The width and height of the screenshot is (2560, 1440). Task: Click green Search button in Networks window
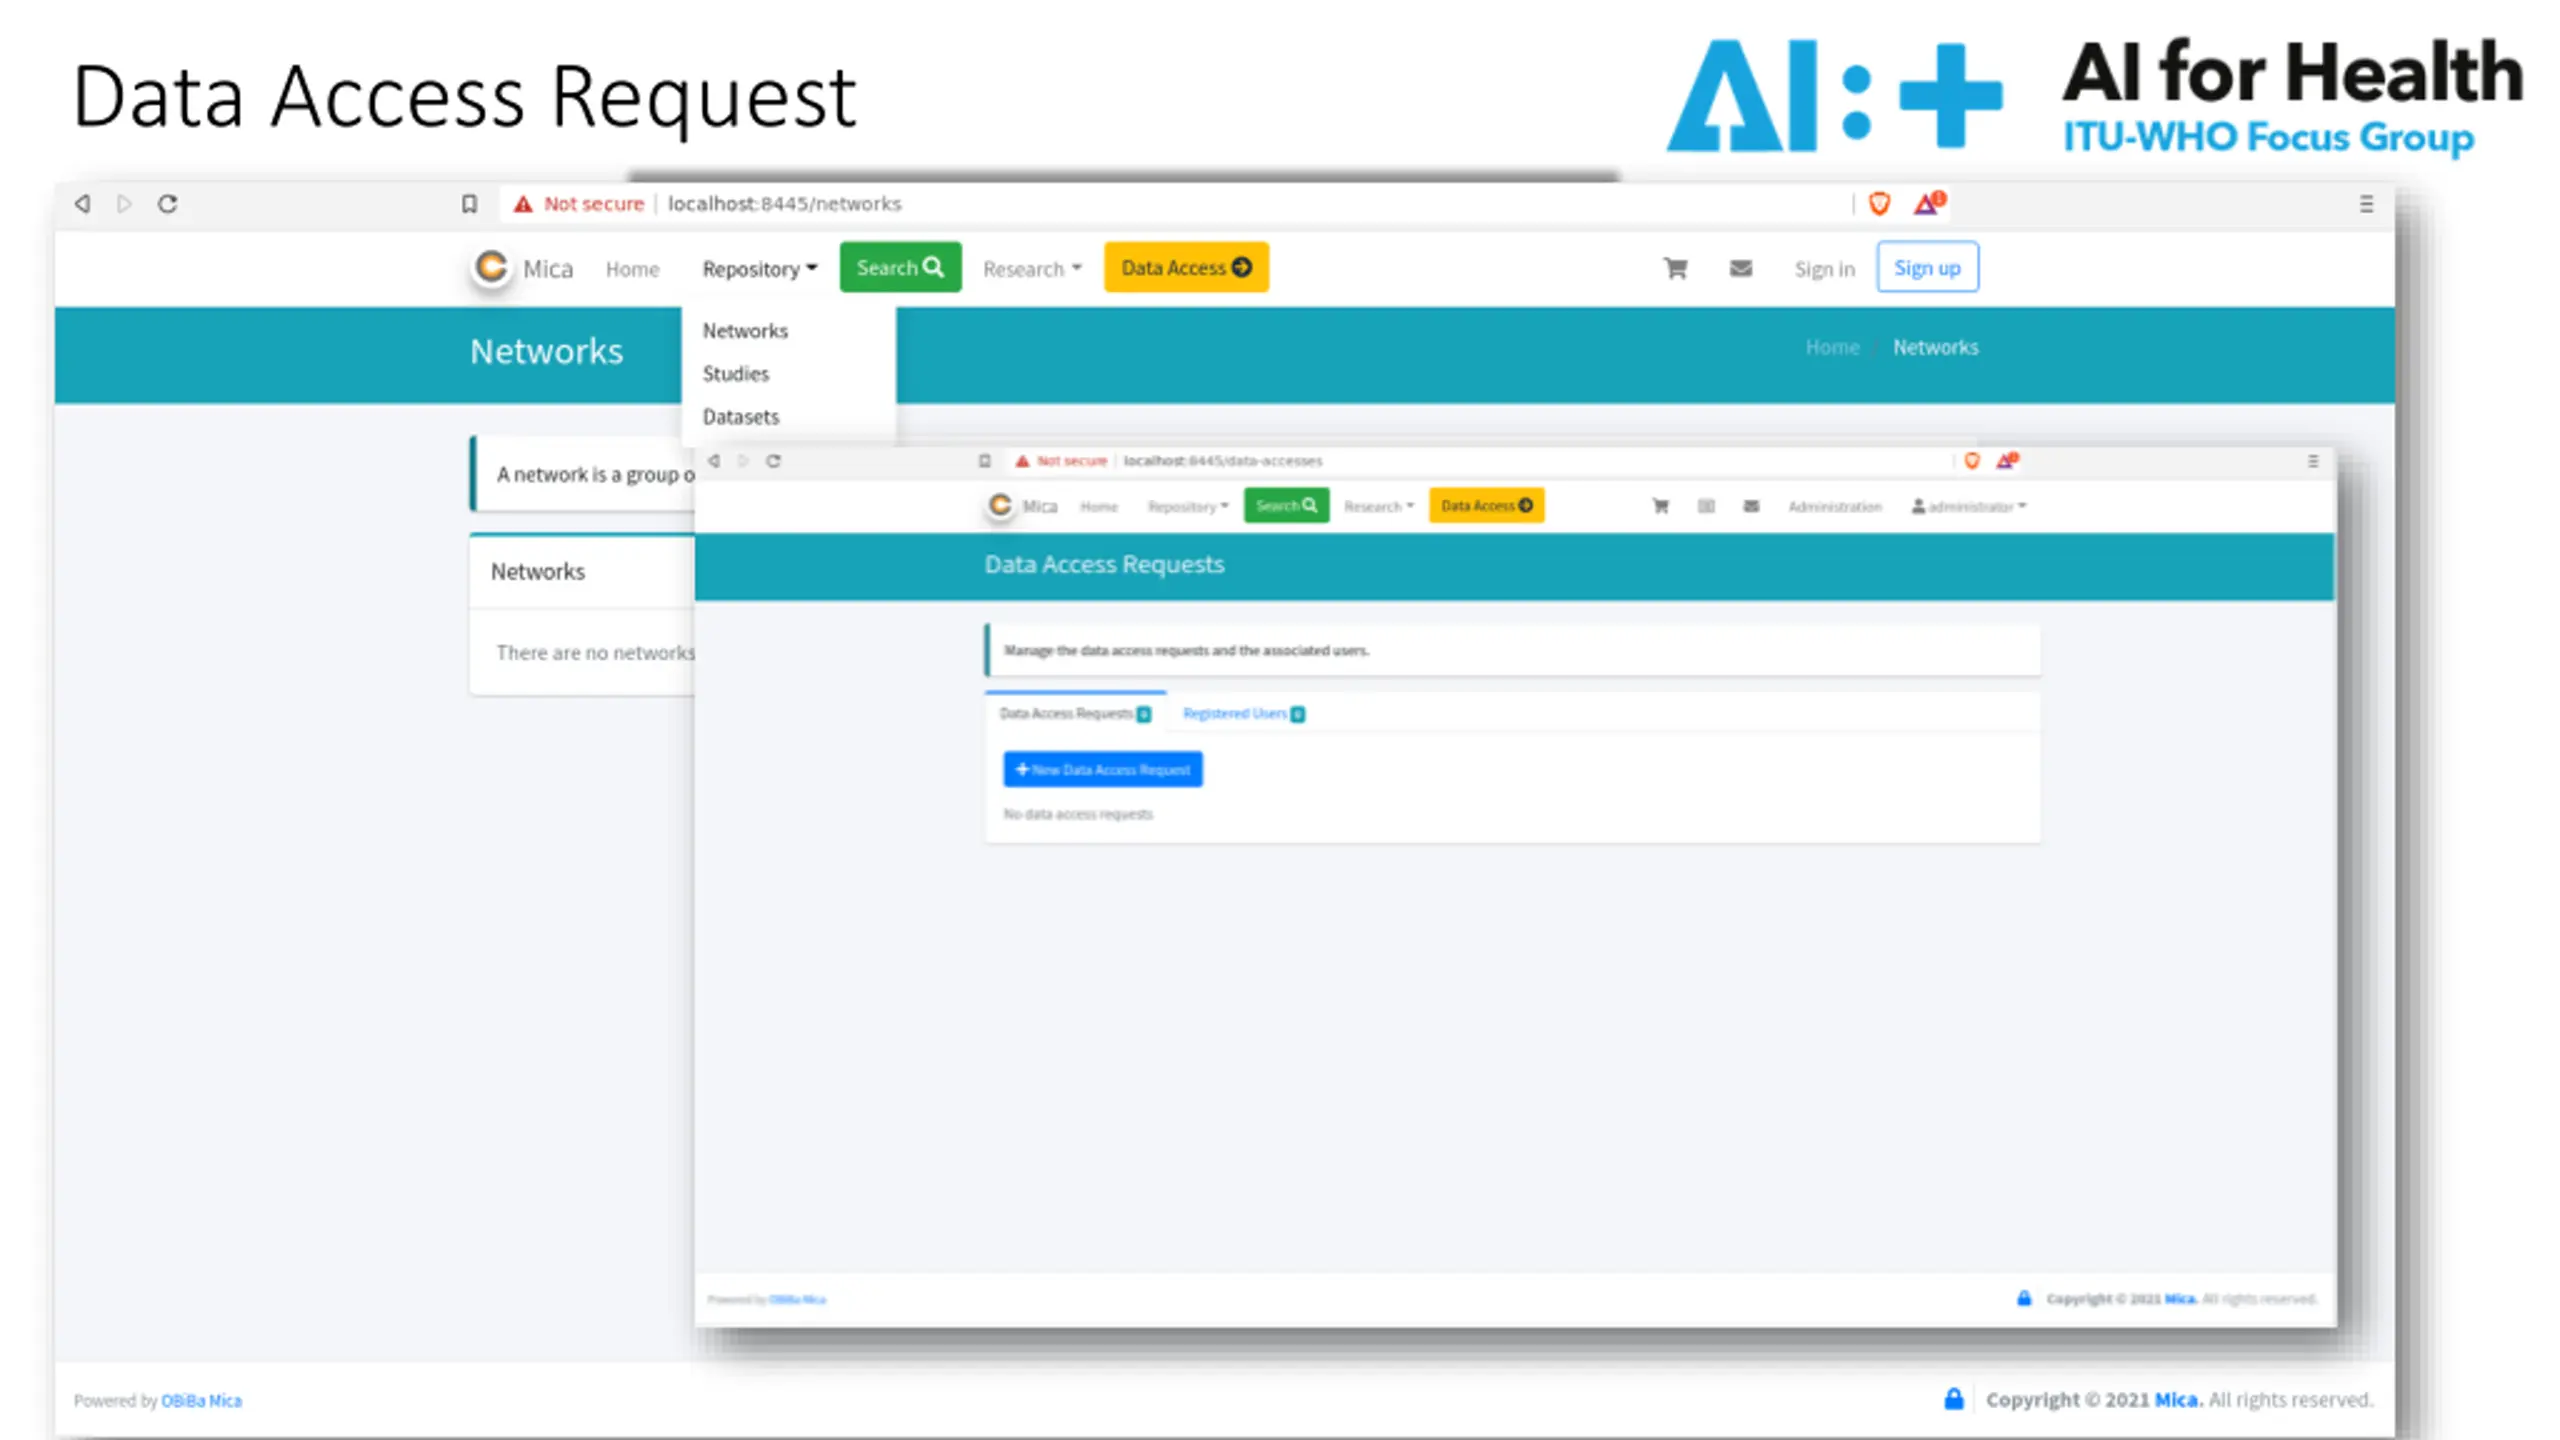(x=900, y=267)
